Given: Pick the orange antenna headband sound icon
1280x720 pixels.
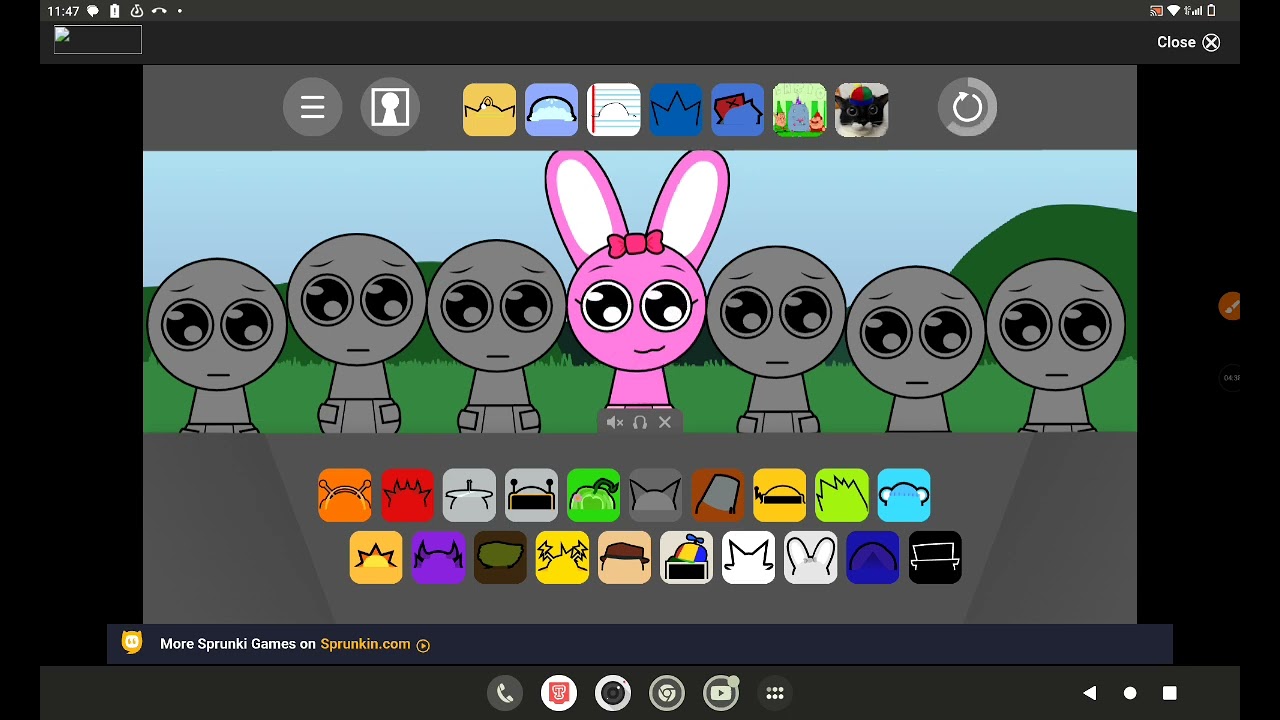Looking at the screenshot, I should tap(345, 495).
